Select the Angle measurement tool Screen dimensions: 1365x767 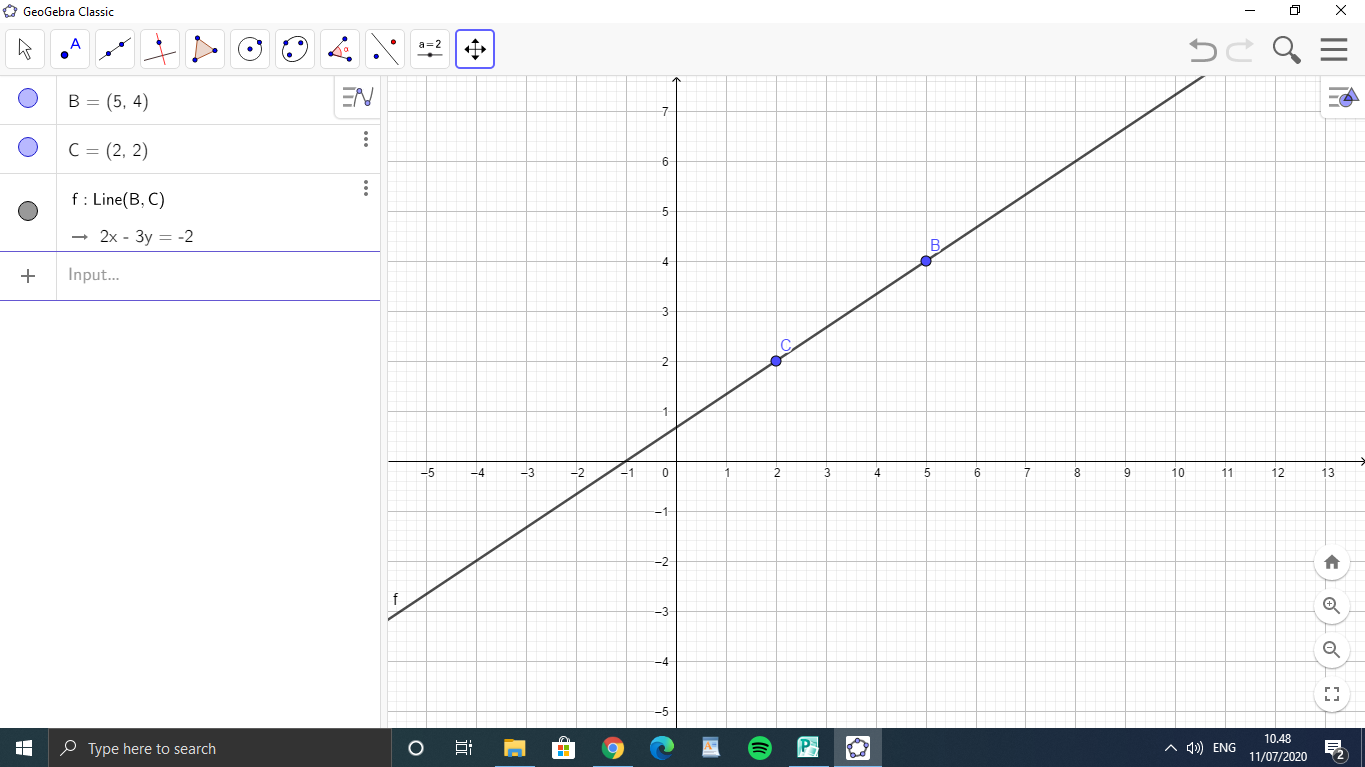pyautogui.click(x=340, y=49)
